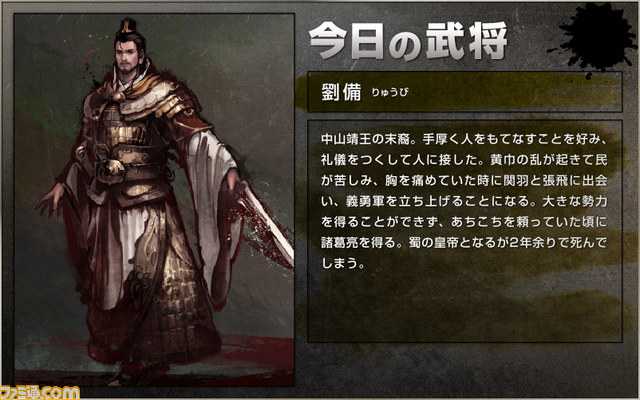Click the golden topknot hair ornament
Screen dimensions: 640x400
pyautogui.click(x=129, y=26)
